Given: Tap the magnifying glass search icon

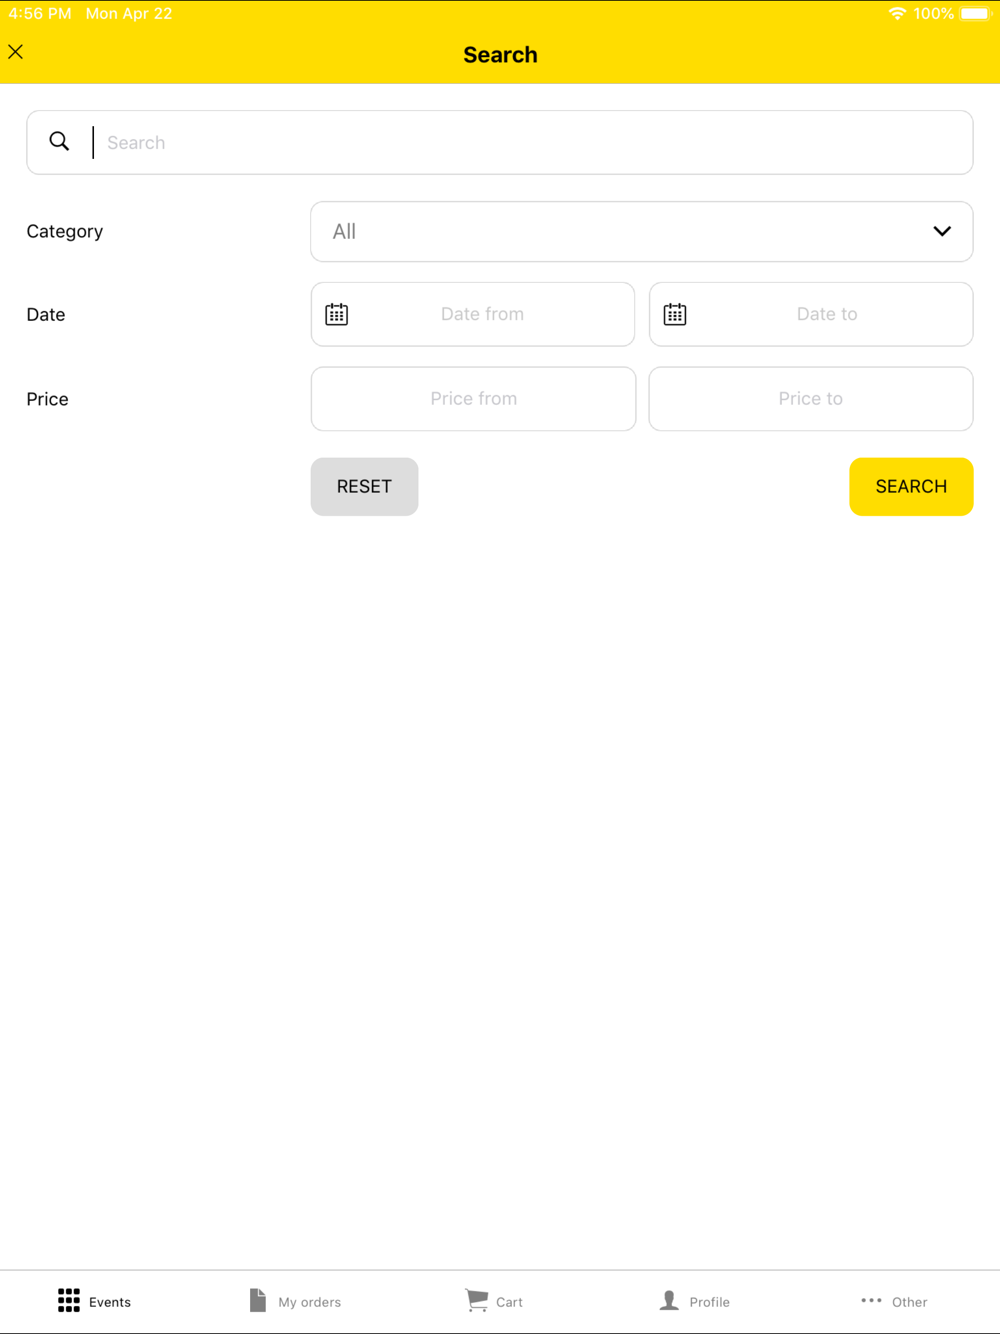Looking at the screenshot, I should coord(60,142).
